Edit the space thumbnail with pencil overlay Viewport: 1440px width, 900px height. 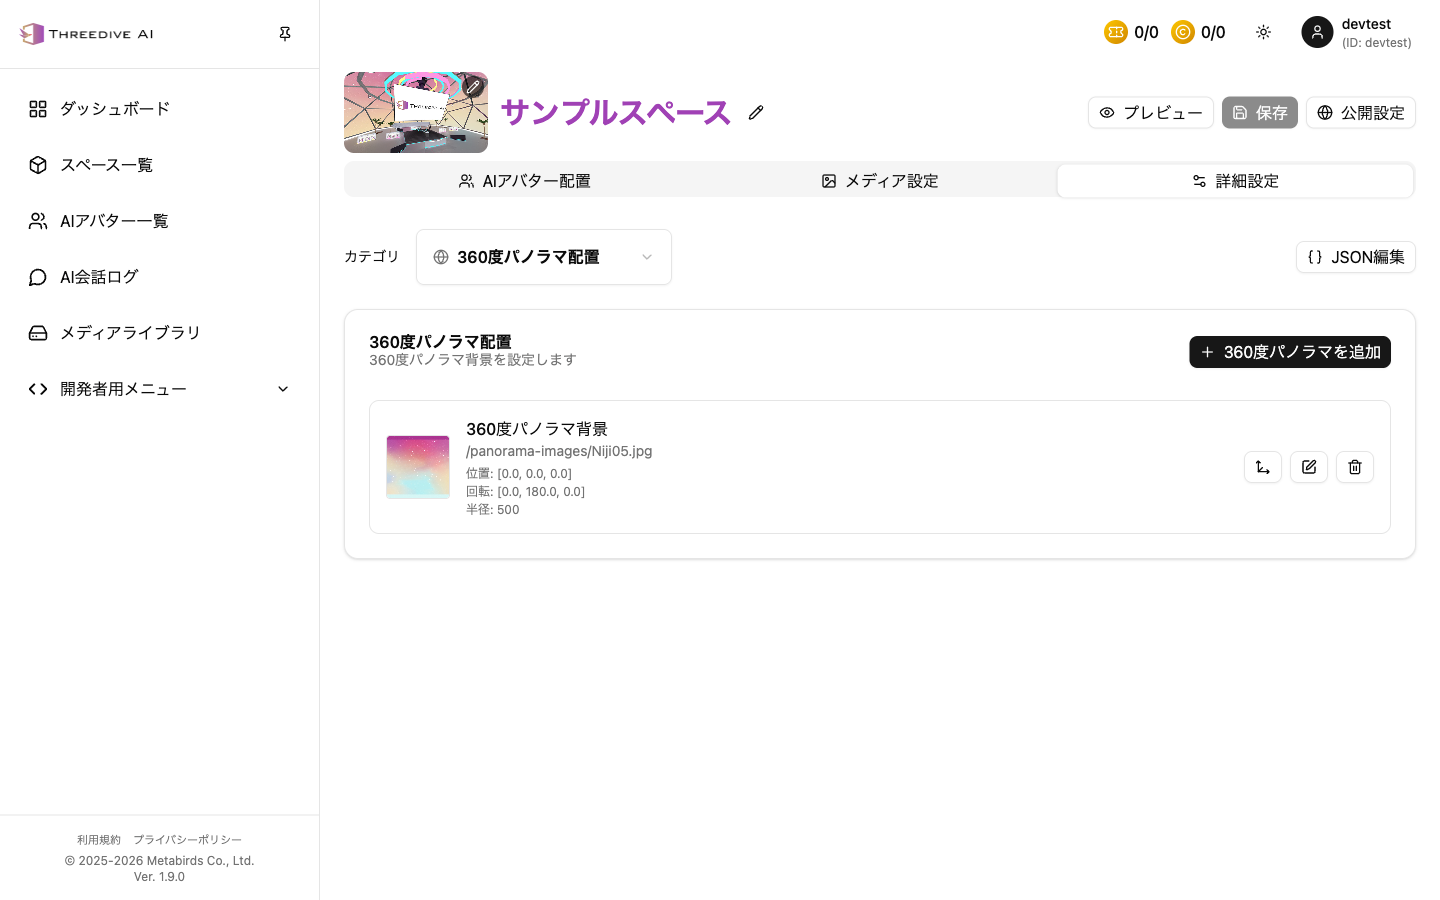pos(474,87)
